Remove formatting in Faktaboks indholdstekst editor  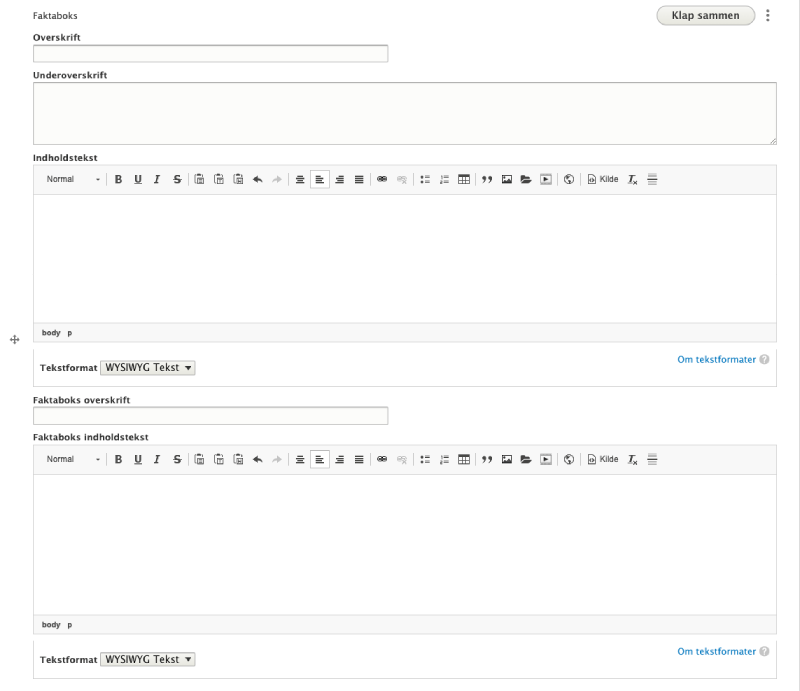pos(633,460)
